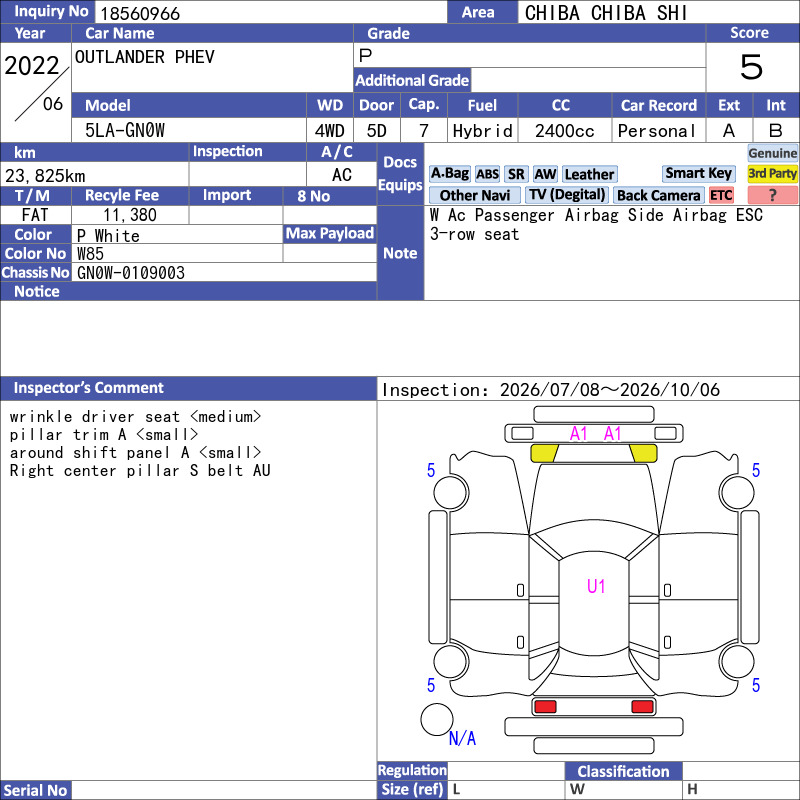Click the left yellow headlight marker
The image size is (800, 800).
pos(544,453)
